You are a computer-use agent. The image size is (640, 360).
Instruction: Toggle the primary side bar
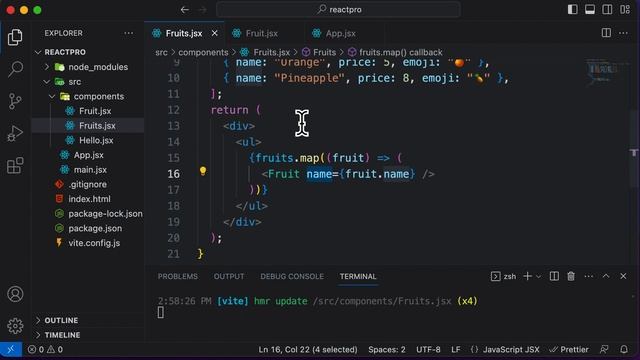click(x=573, y=9)
